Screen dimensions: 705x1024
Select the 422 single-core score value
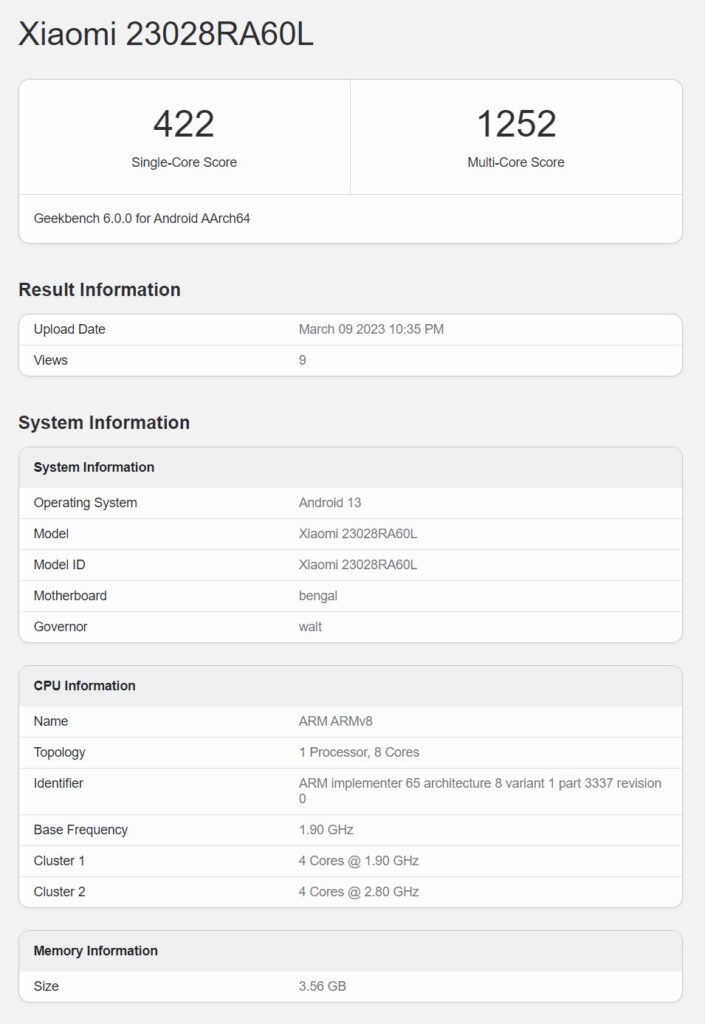[x=183, y=123]
